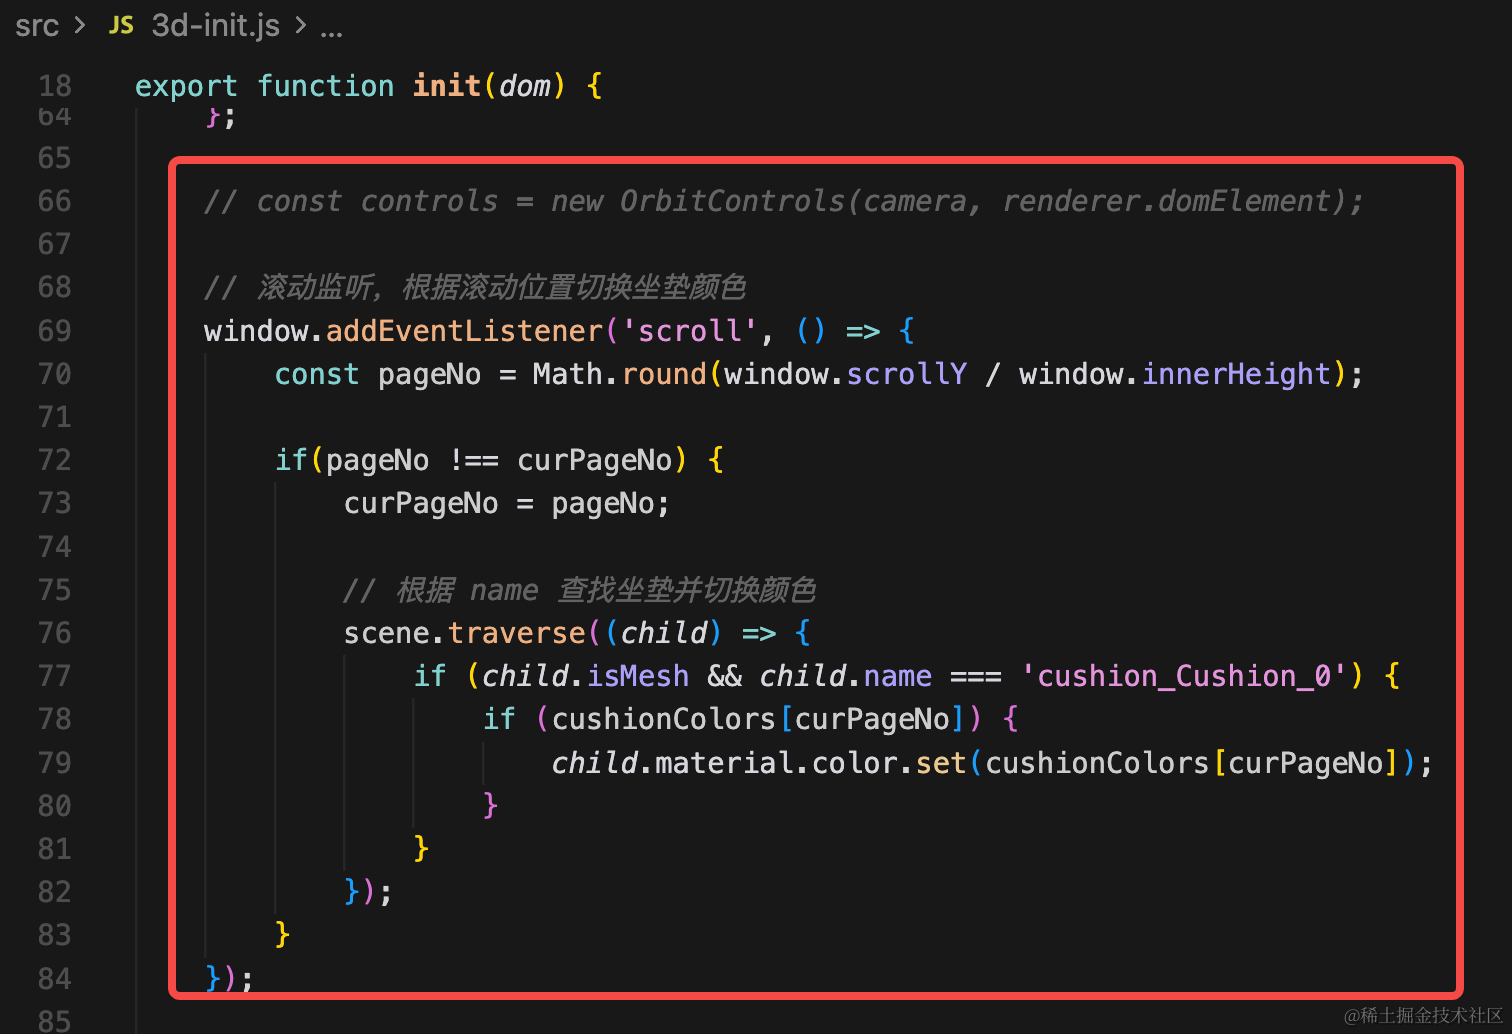1512x1034 pixels.
Task: Click the 'cushion_Cushion_0' string
Action: tap(1185, 676)
